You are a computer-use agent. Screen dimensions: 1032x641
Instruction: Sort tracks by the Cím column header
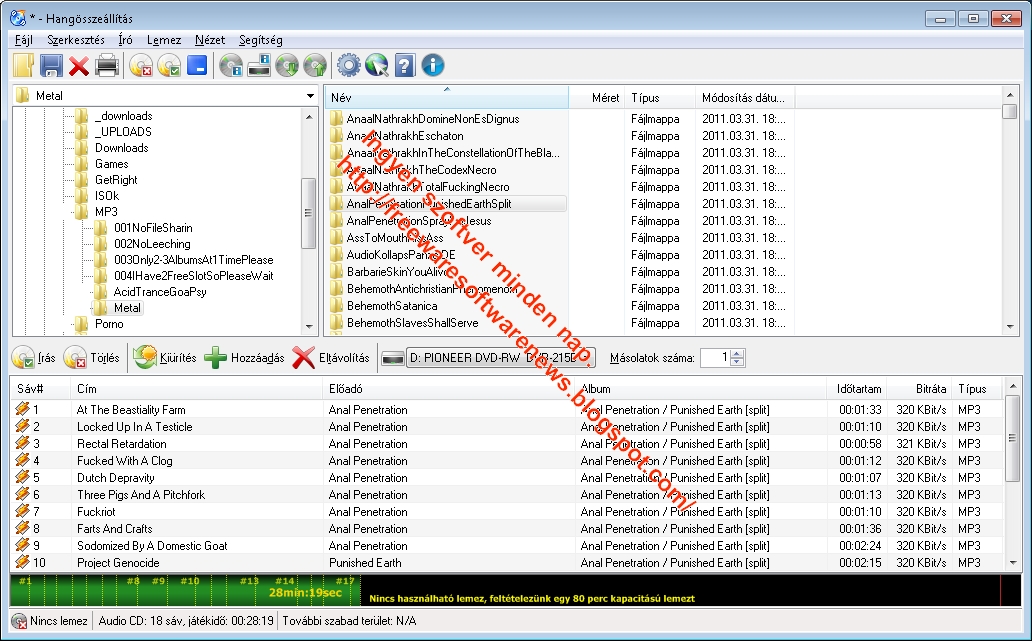pyautogui.click(x=197, y=389)
